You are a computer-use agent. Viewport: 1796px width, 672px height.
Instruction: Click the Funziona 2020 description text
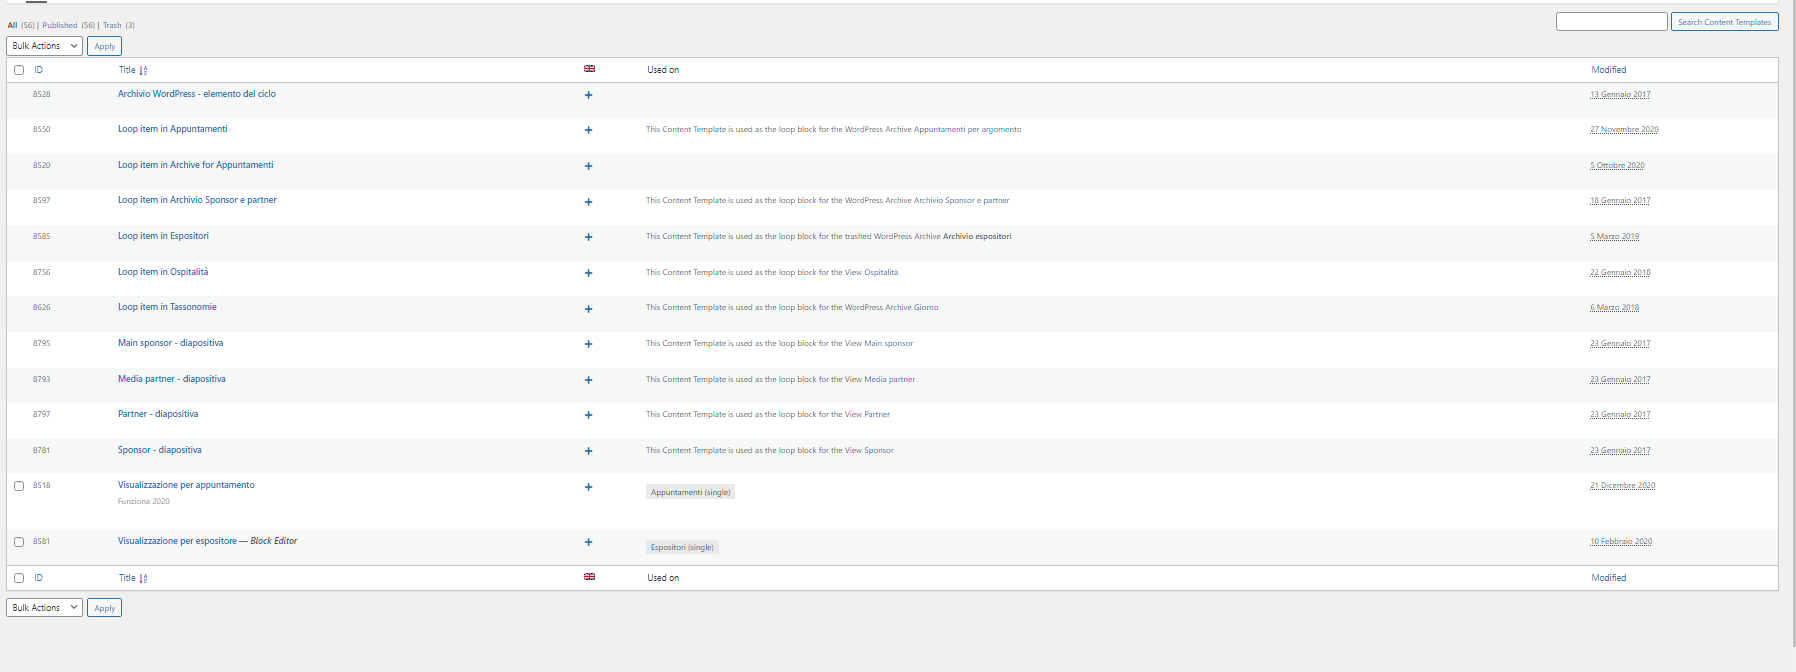[144, 502]
